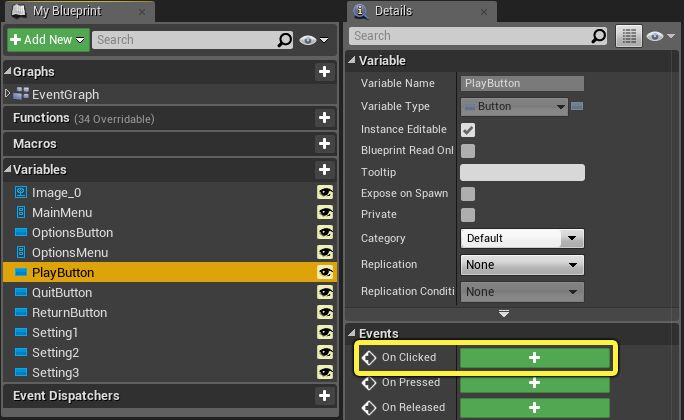Open the Replication Condition dropdown
Screen dimensions: 684x420
coord(522,292)
